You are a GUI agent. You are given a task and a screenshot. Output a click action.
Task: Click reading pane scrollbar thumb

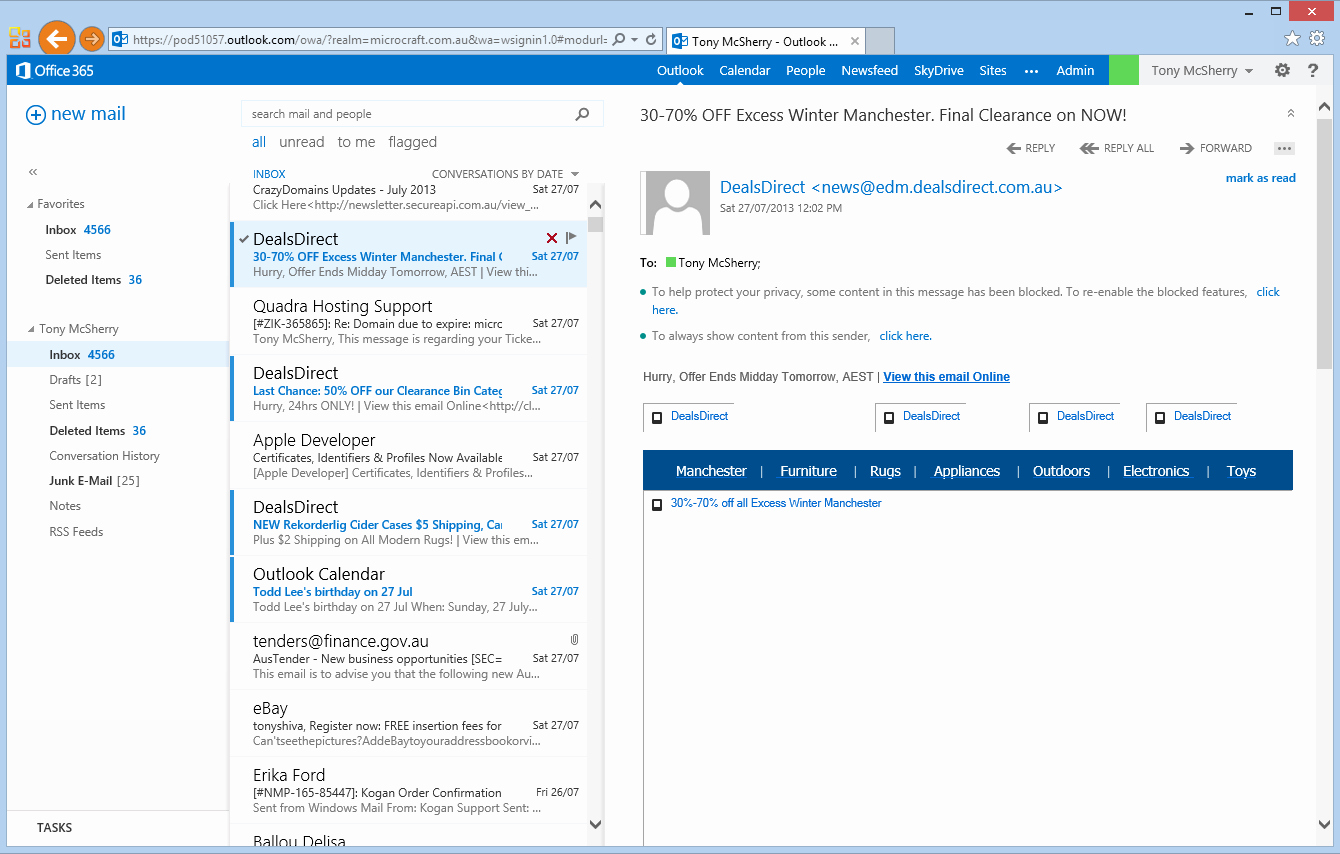[x=1325, y=244]
